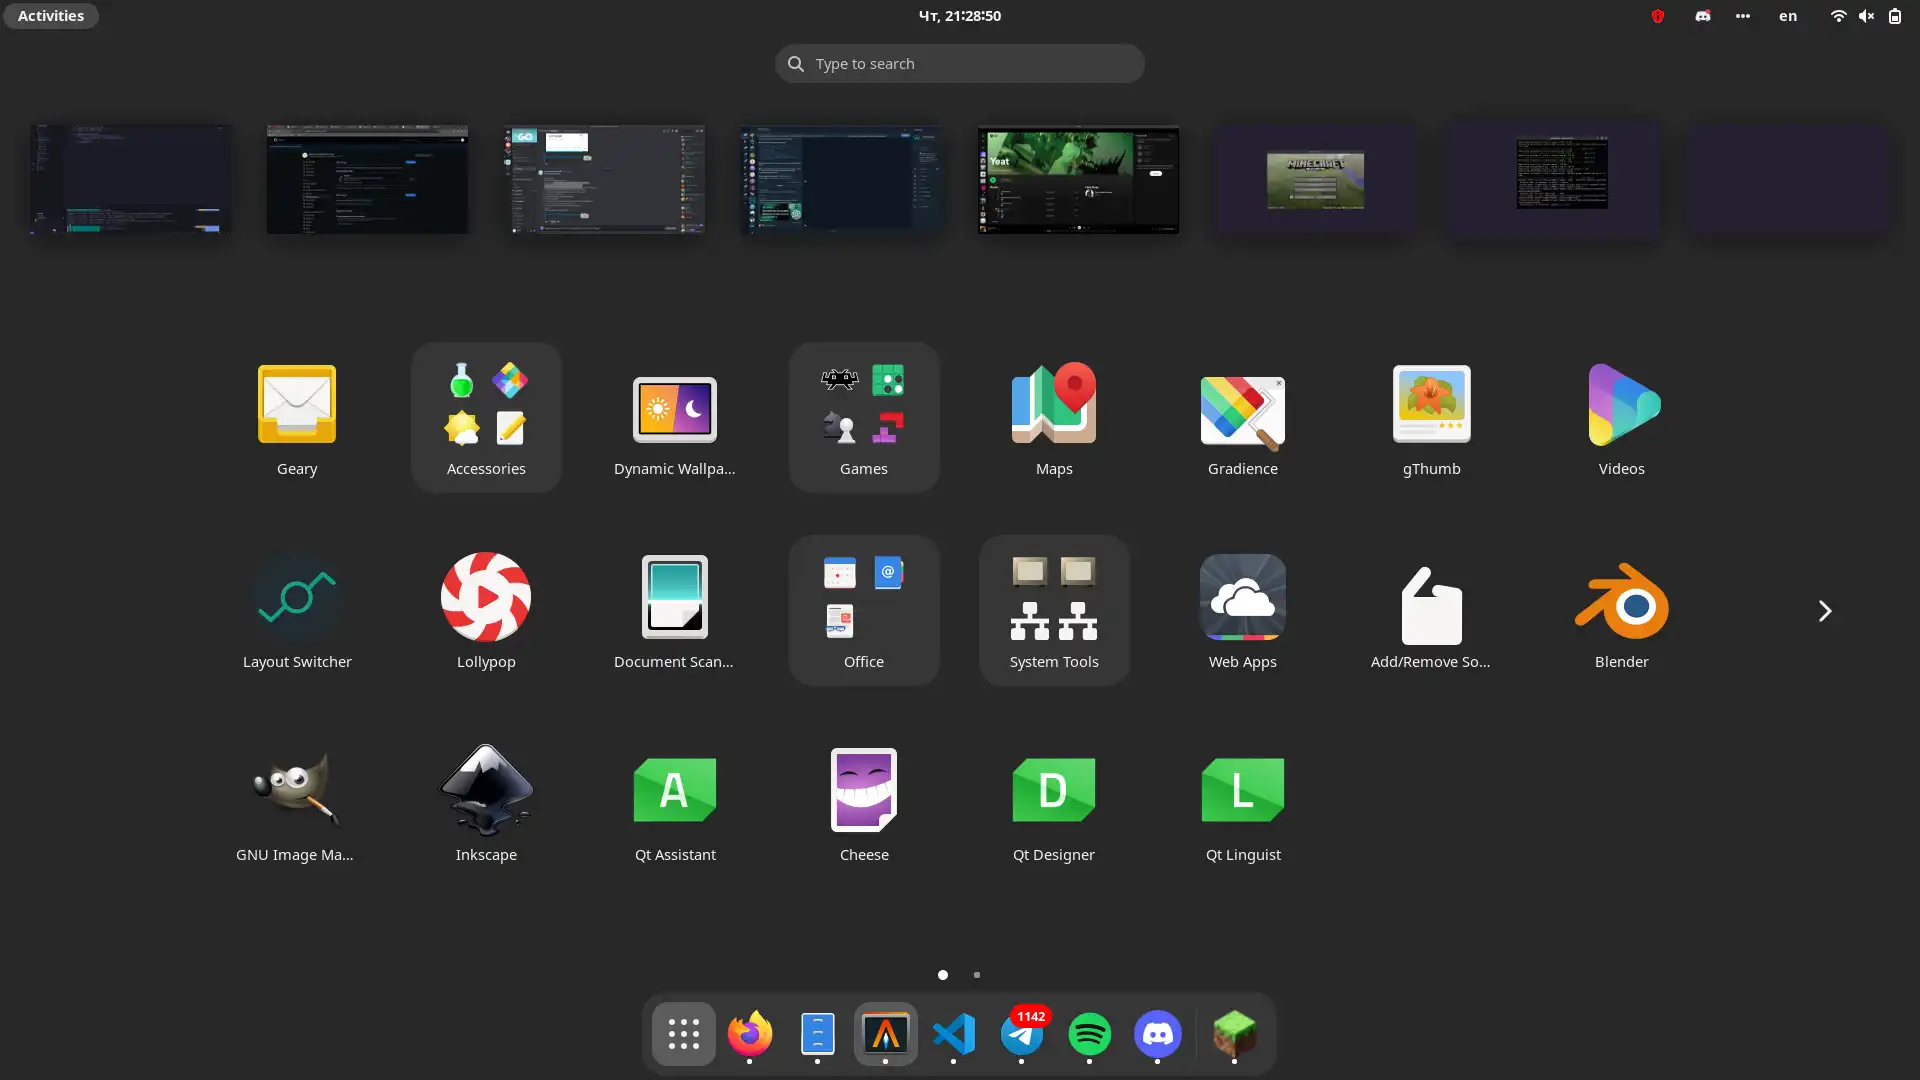
Task: Launch Discord messaging app
Action: [1159, 1034]
